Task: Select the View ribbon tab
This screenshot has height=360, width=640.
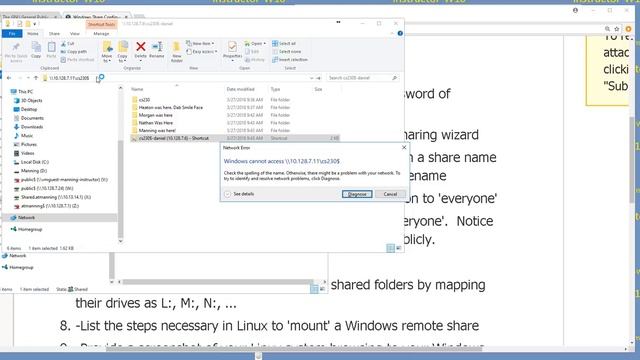Action: (x=75, y=33)
